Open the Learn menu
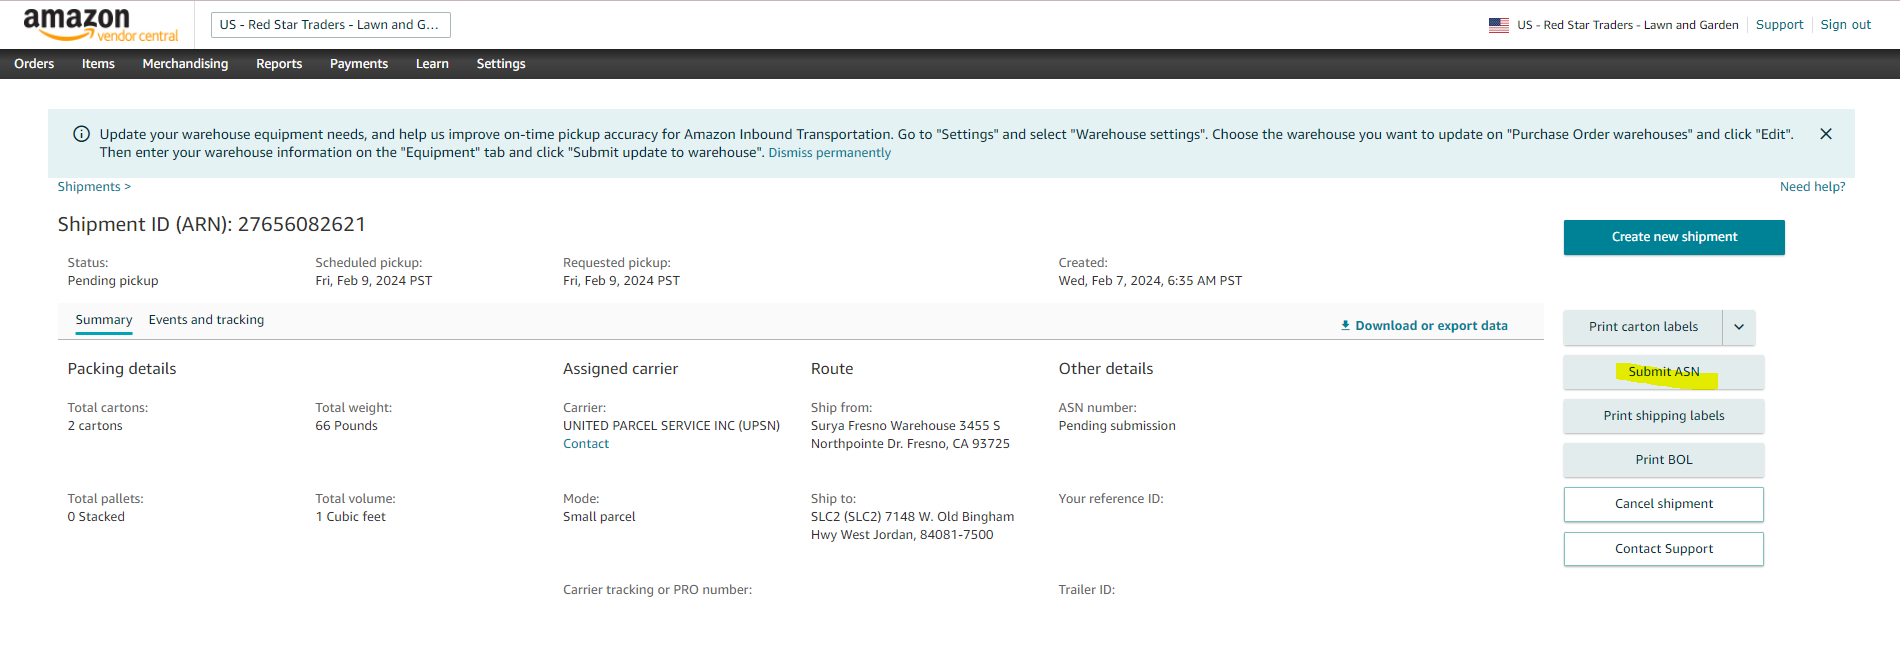This screenshot has width=1900, height=650. 432,64
